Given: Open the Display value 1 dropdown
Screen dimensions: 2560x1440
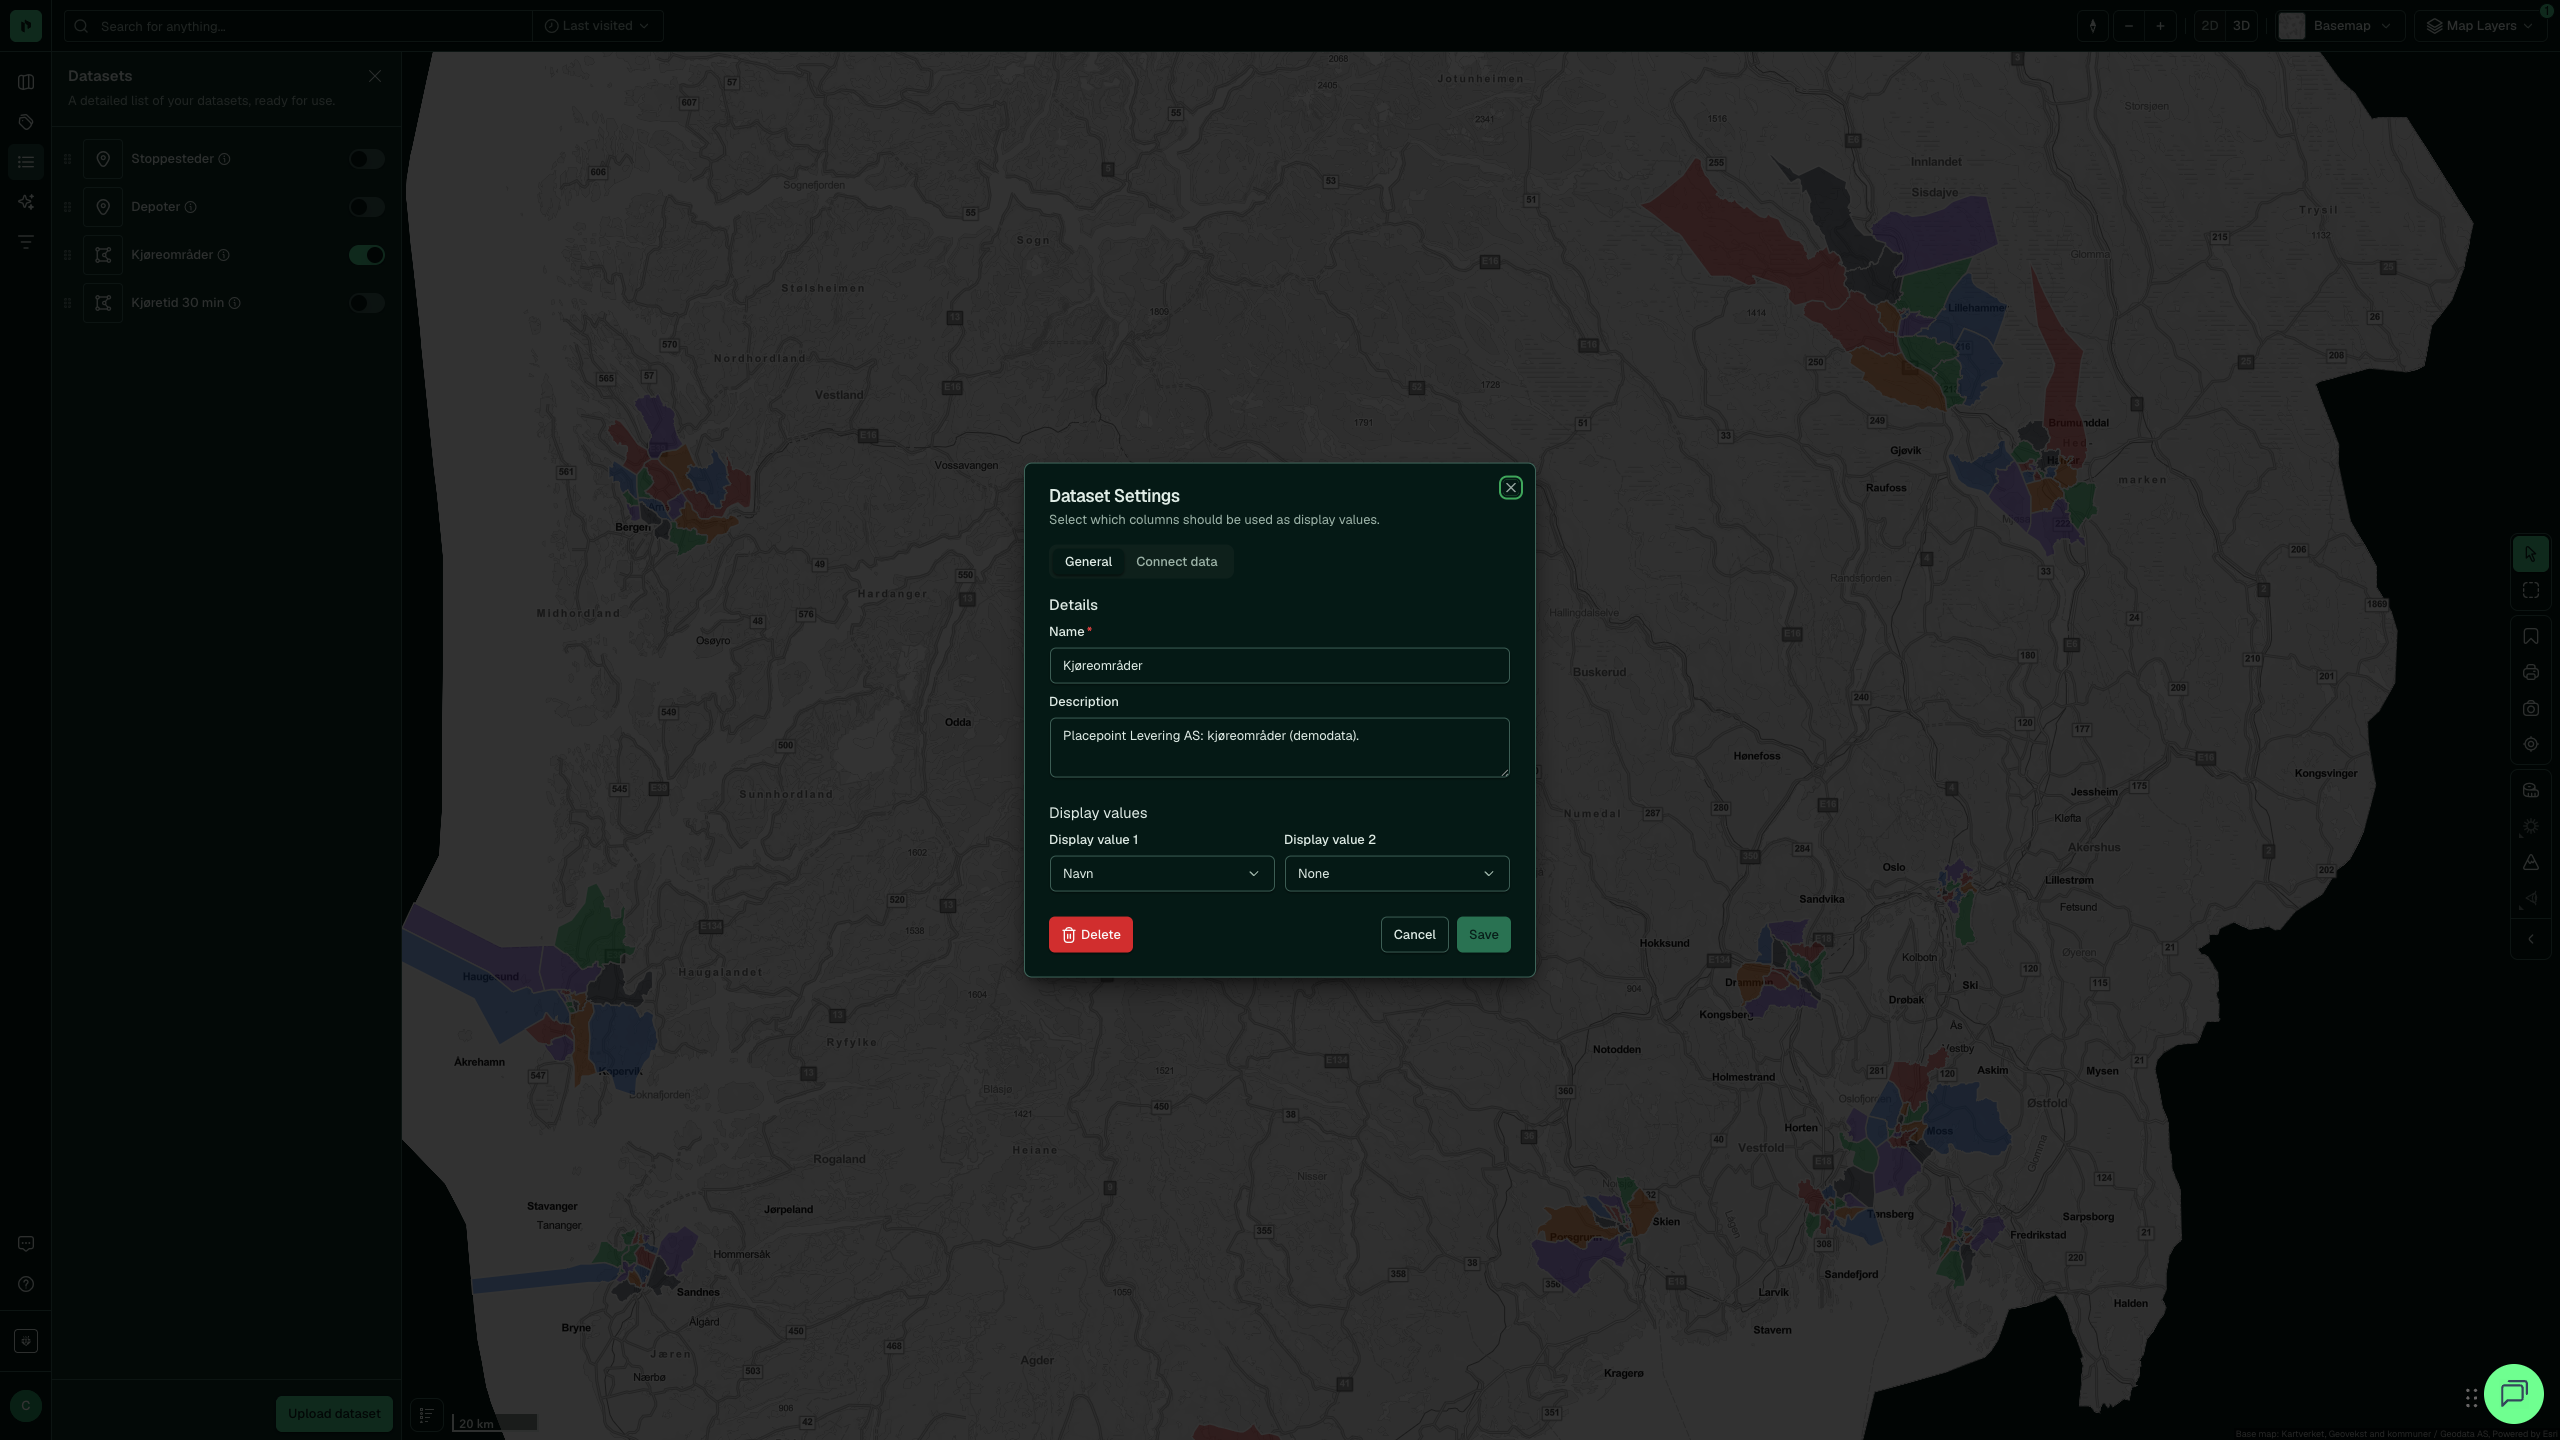Looking at the screenshot, I should coord(1161,874).
